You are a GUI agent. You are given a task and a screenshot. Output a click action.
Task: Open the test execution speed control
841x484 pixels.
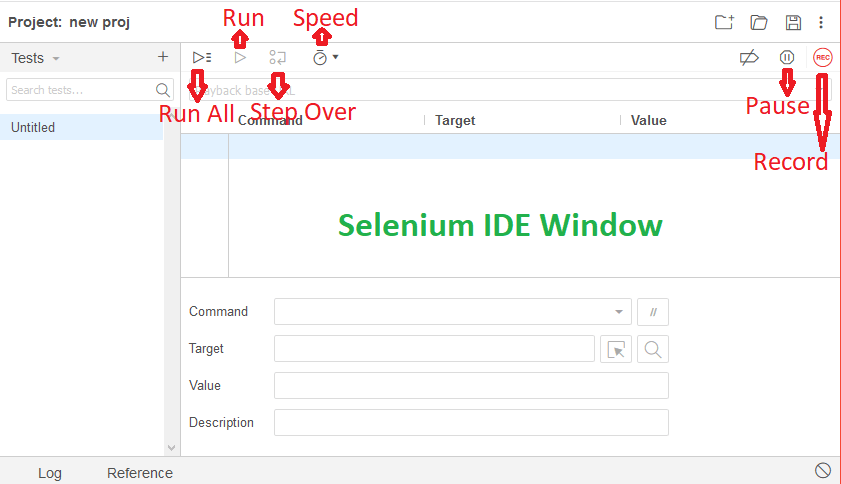point(320,57)
